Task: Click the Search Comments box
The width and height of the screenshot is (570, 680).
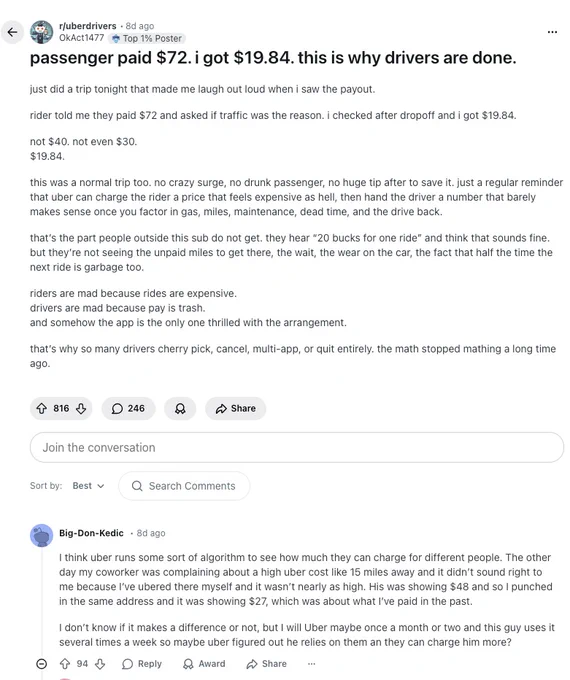Action: tap(184, 486)
